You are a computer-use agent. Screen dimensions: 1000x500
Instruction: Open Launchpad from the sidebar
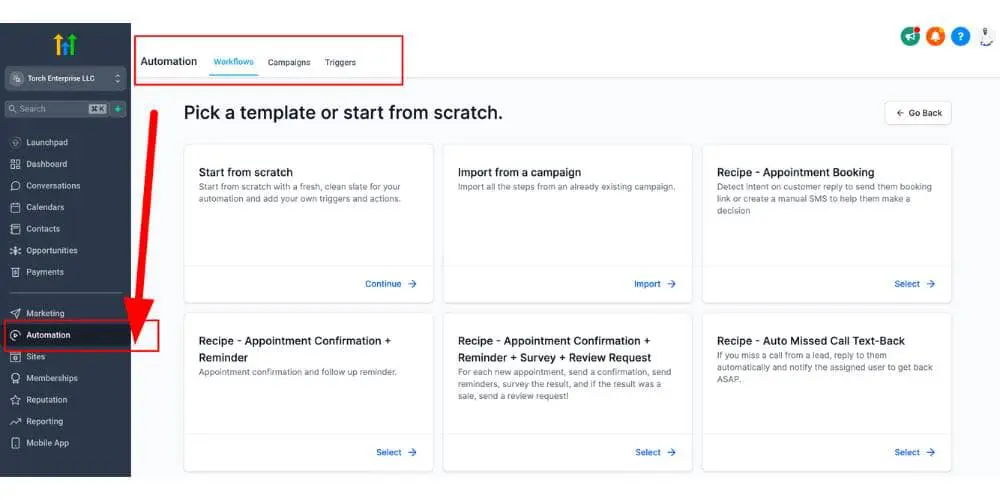click(46, 142)
